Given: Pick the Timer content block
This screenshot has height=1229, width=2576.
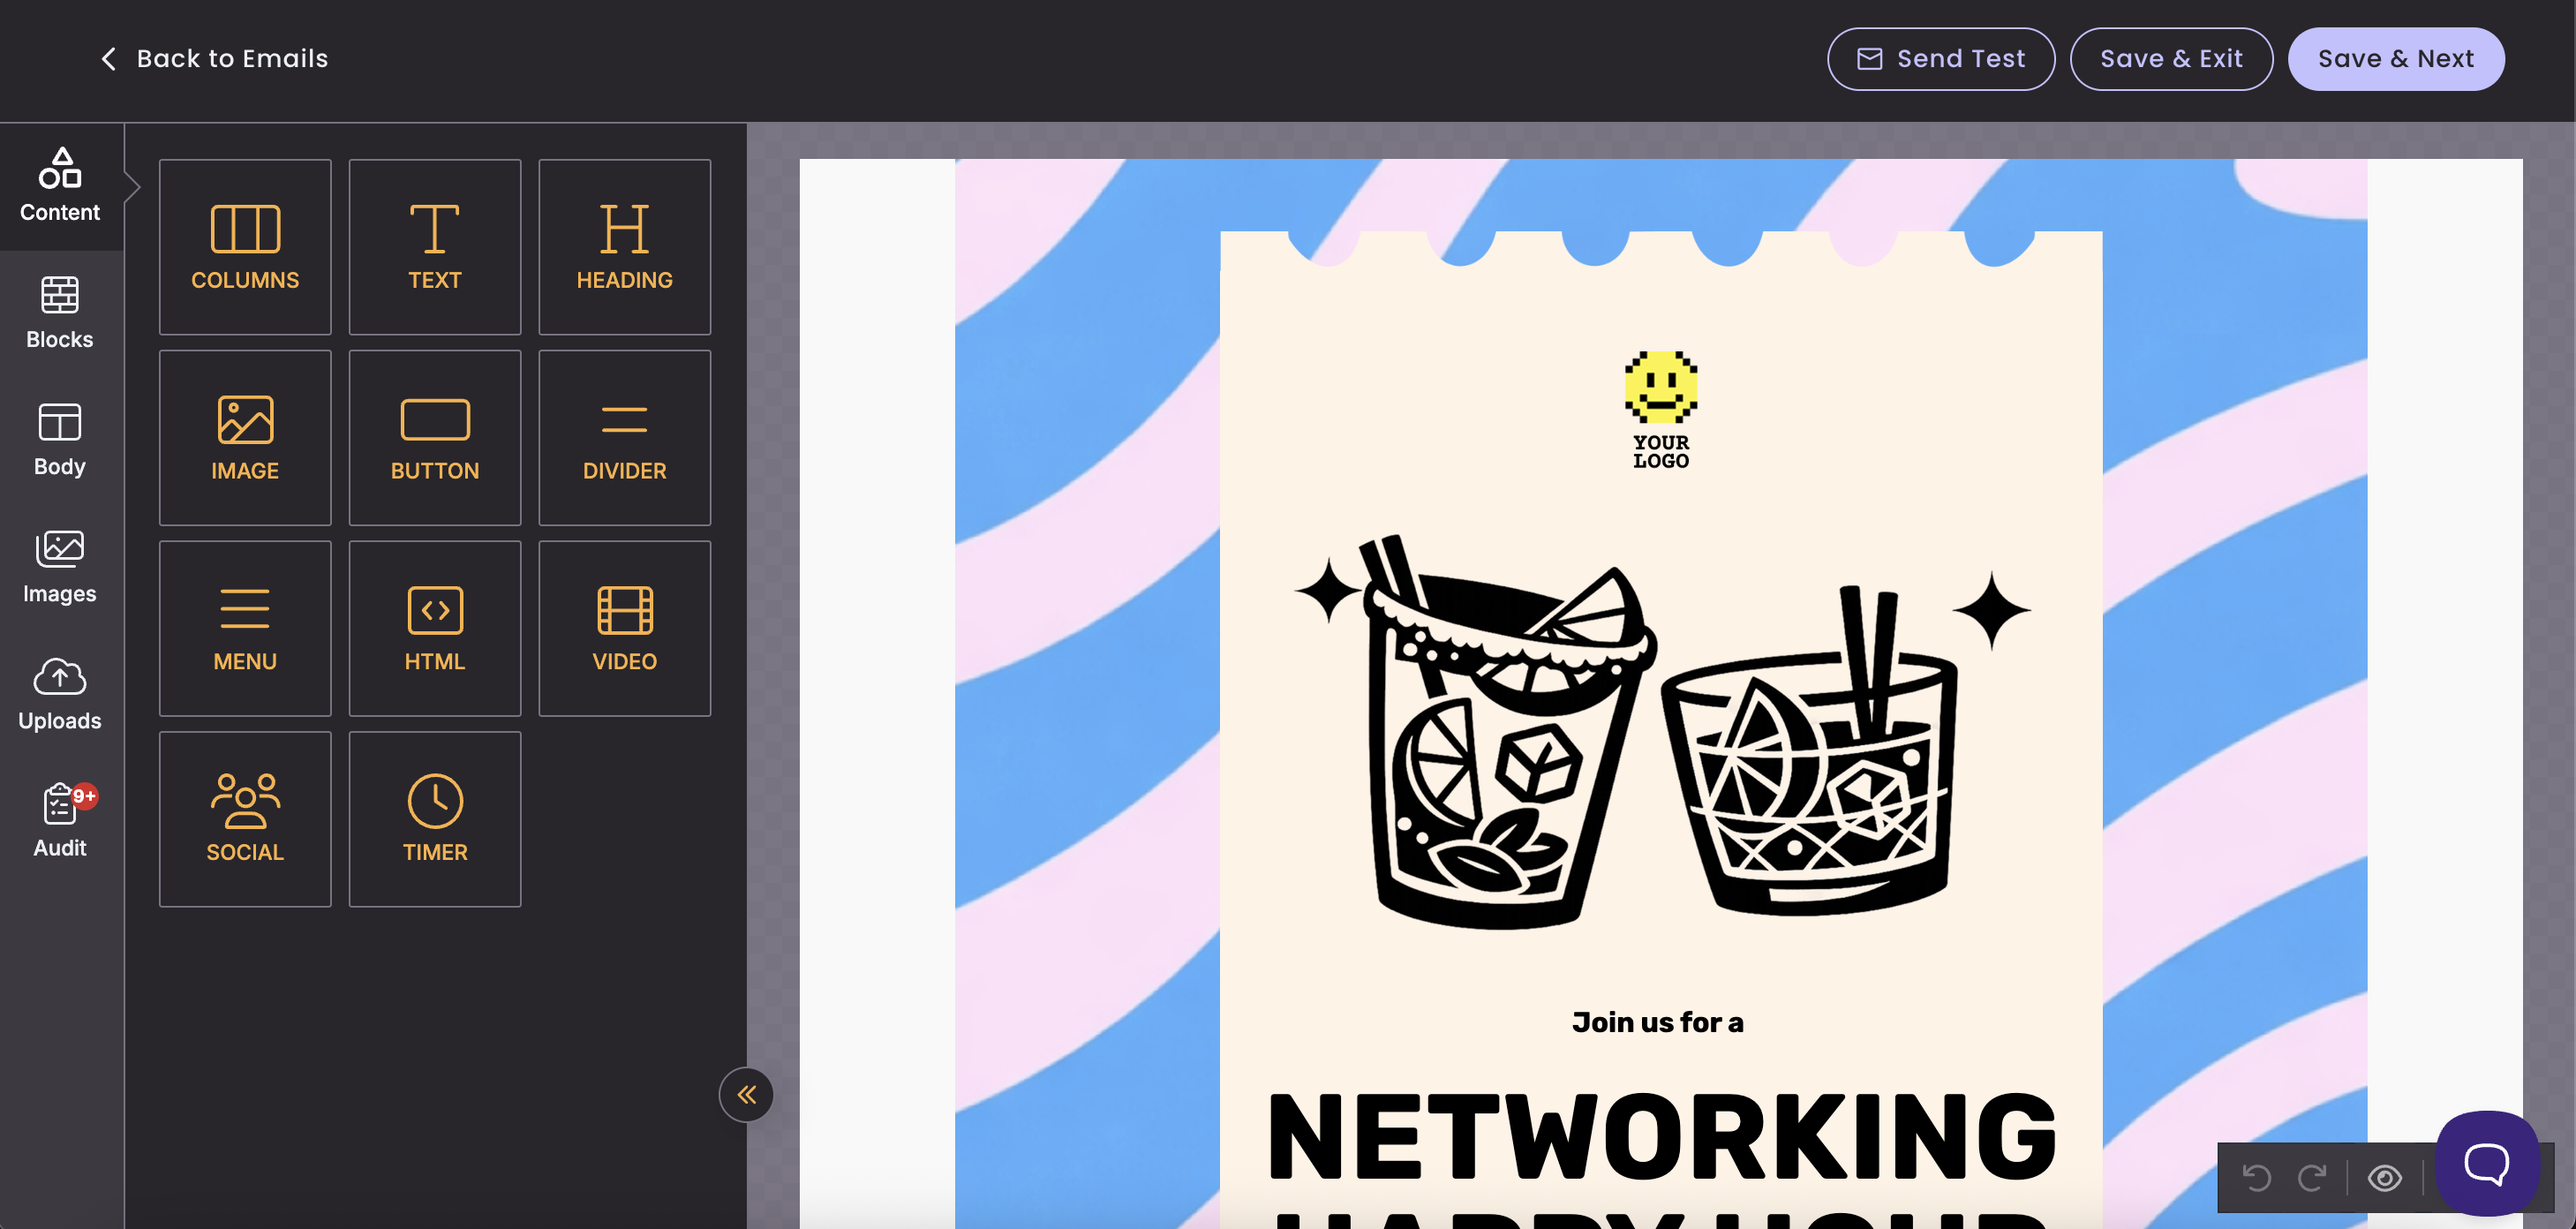Looking at the screenshot, I should pos(434,818).
